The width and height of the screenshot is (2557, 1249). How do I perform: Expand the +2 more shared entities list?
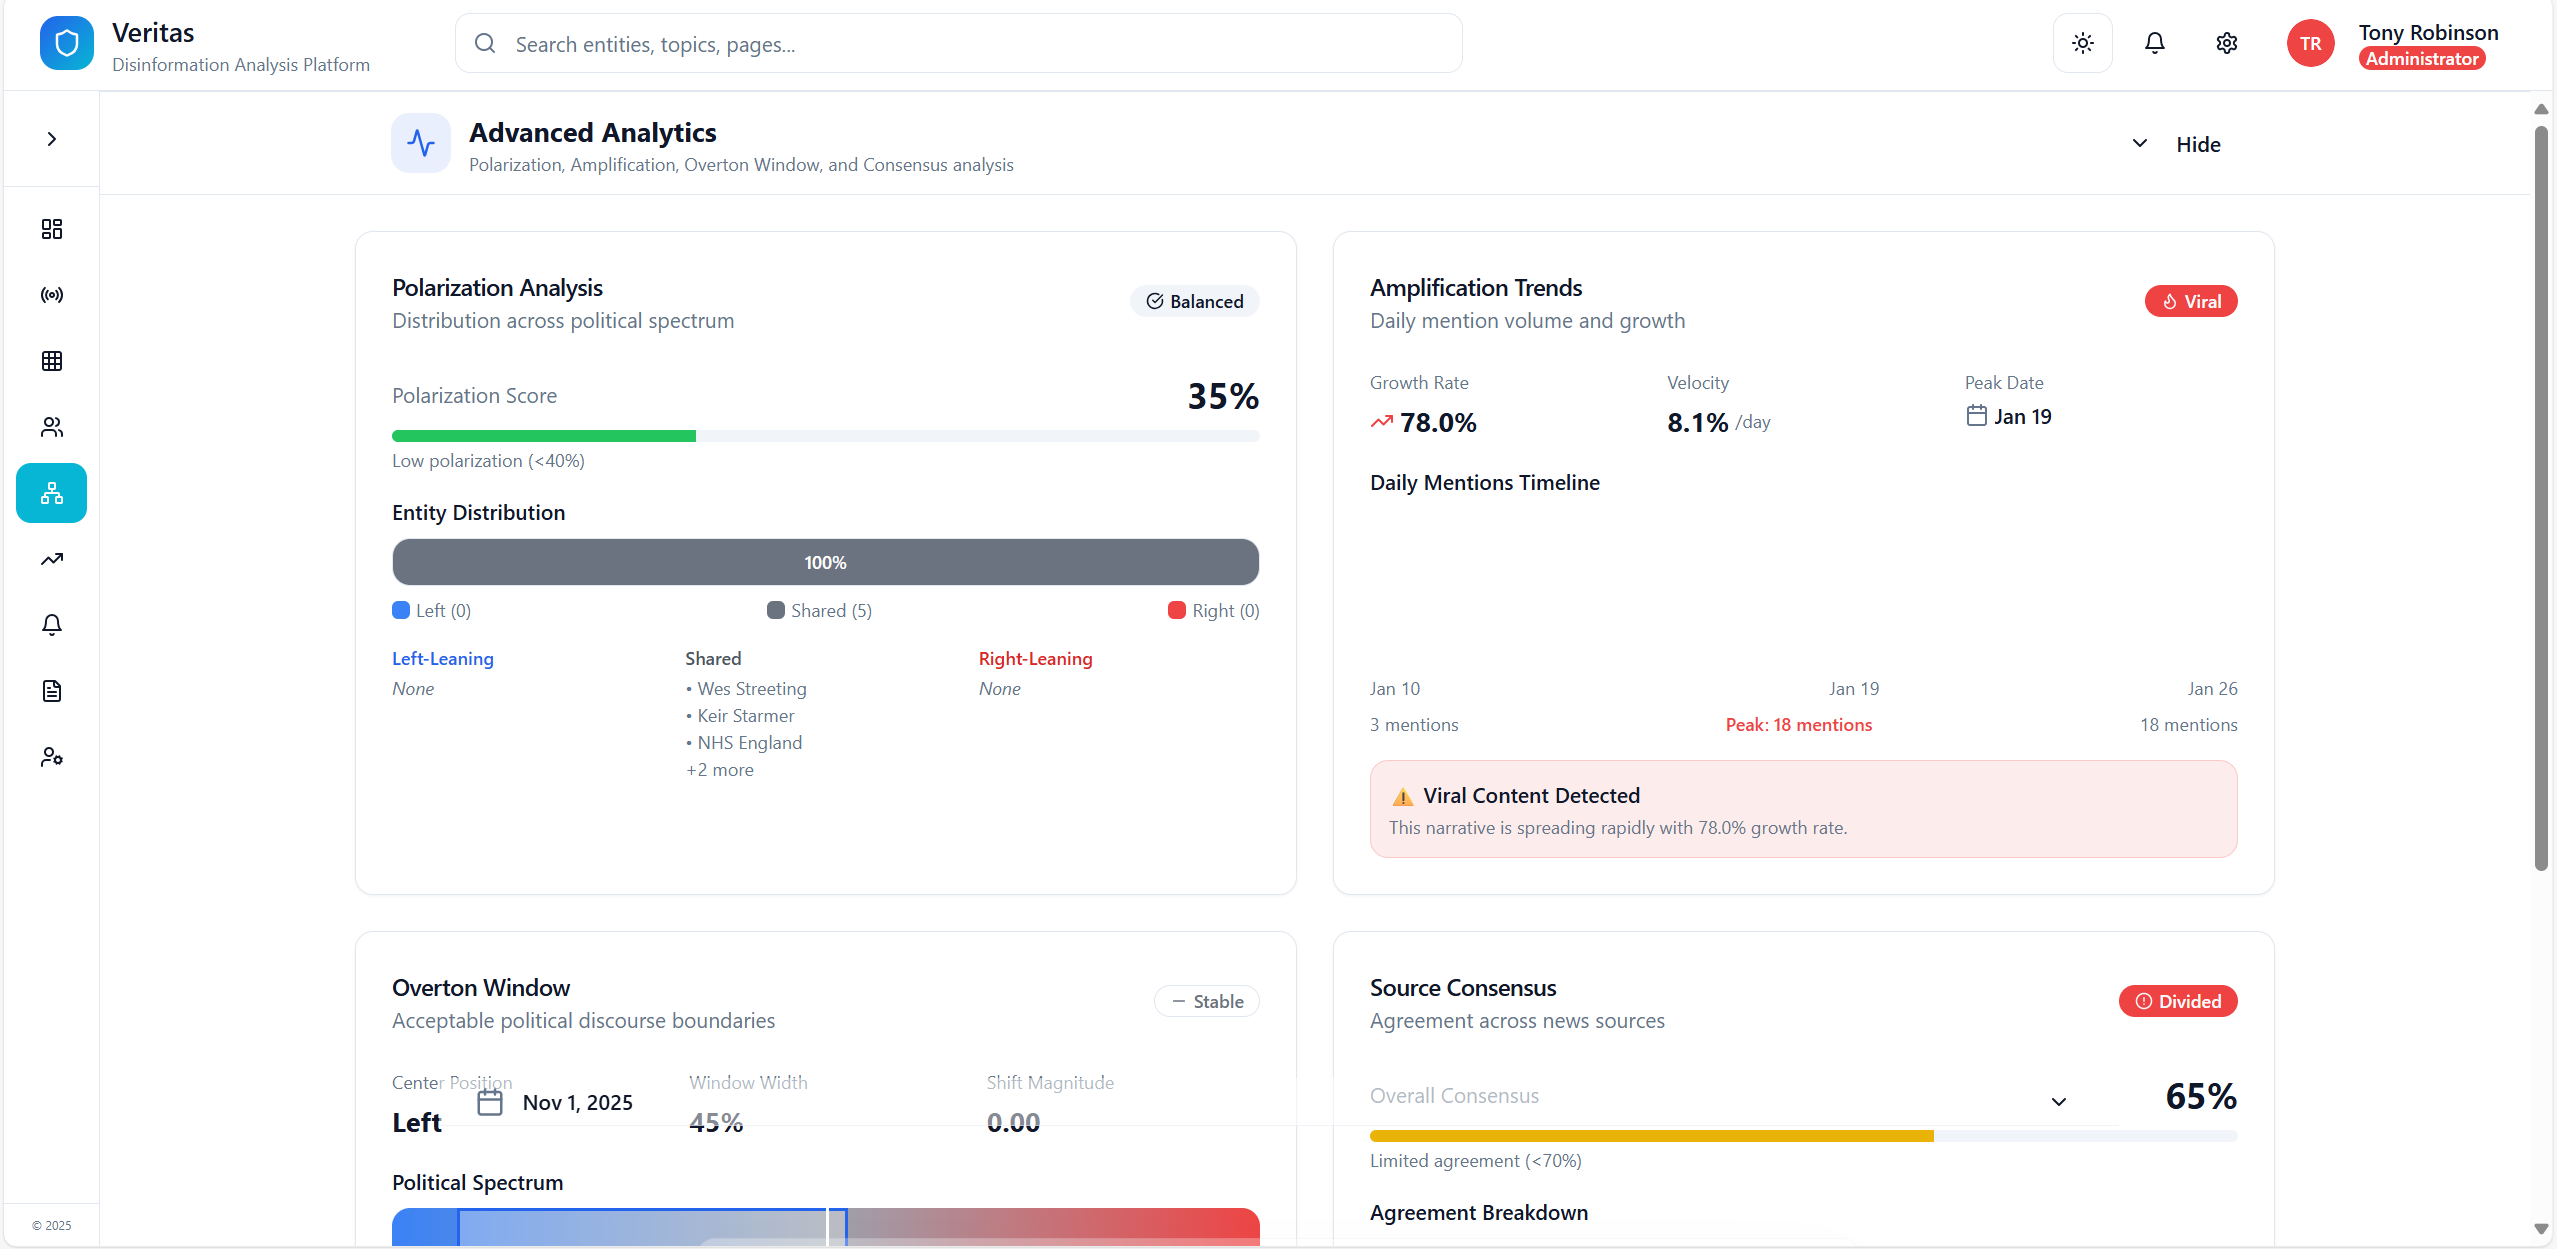(x=719, y=769)
